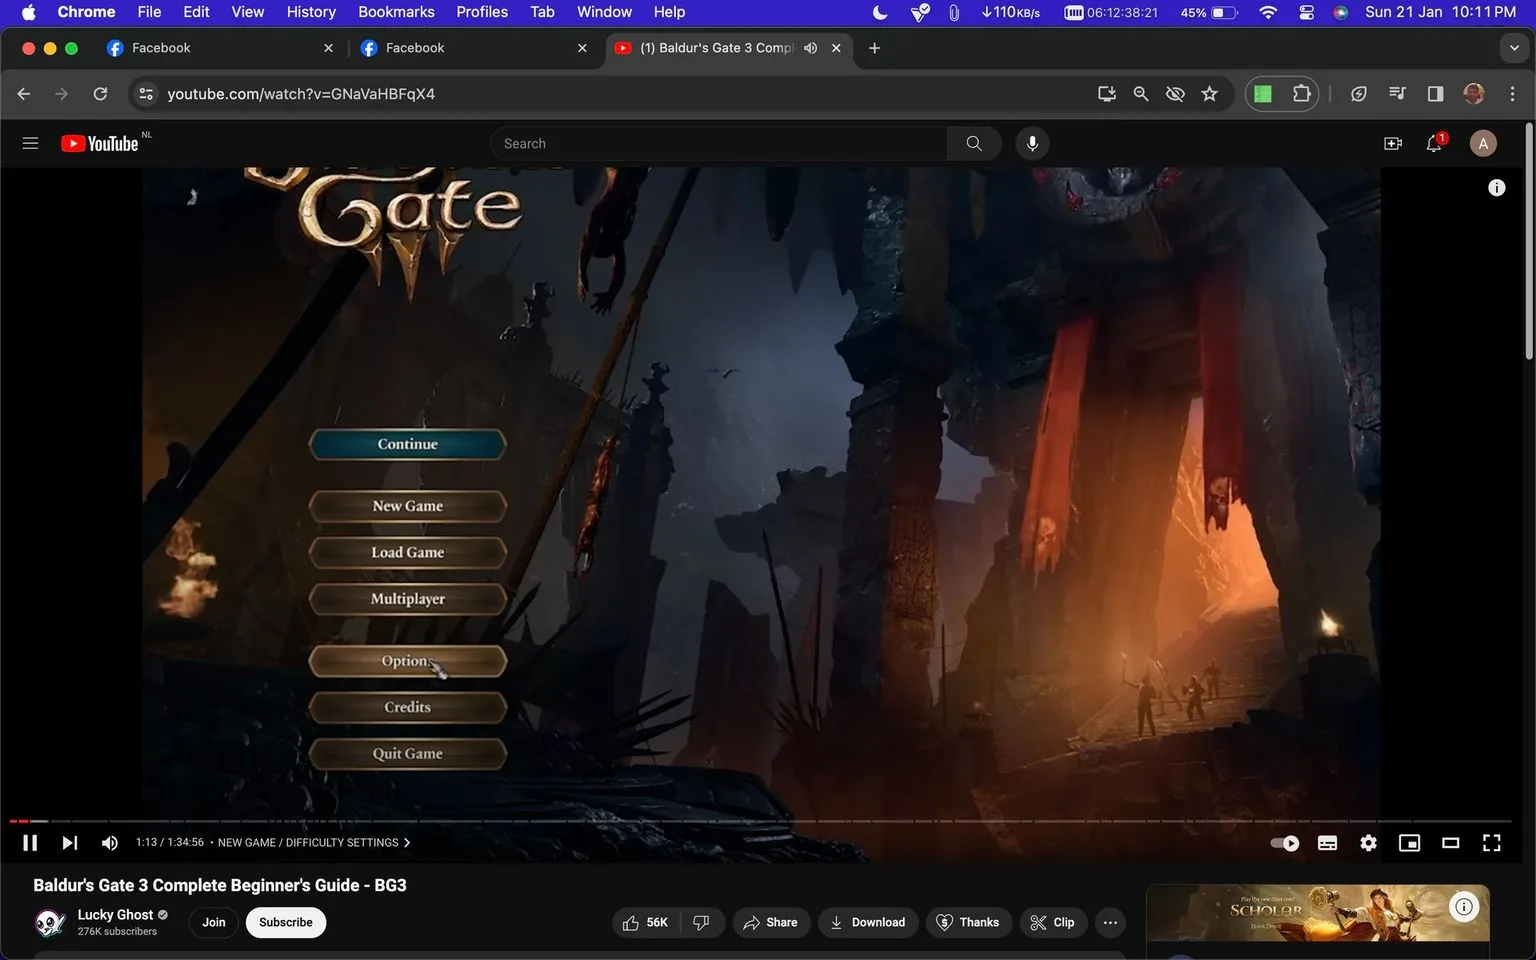Mute the video volume
The height and width of the screenshot is (960, 1536).
[109, 842]
